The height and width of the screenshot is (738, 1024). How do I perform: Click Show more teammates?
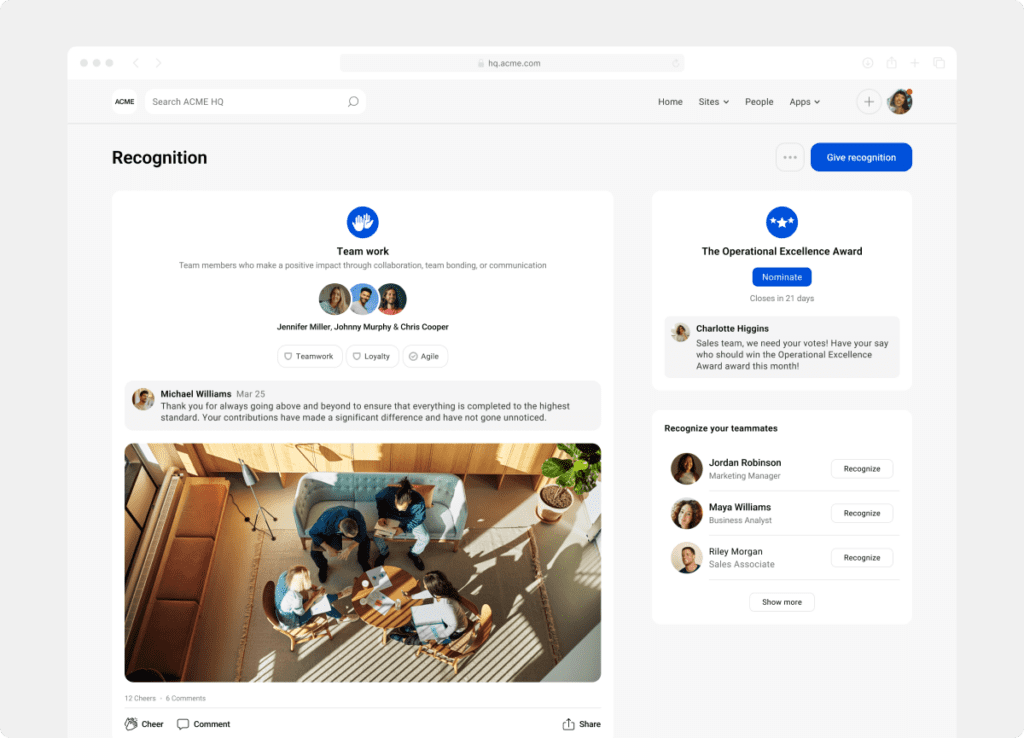coord(782,602)
